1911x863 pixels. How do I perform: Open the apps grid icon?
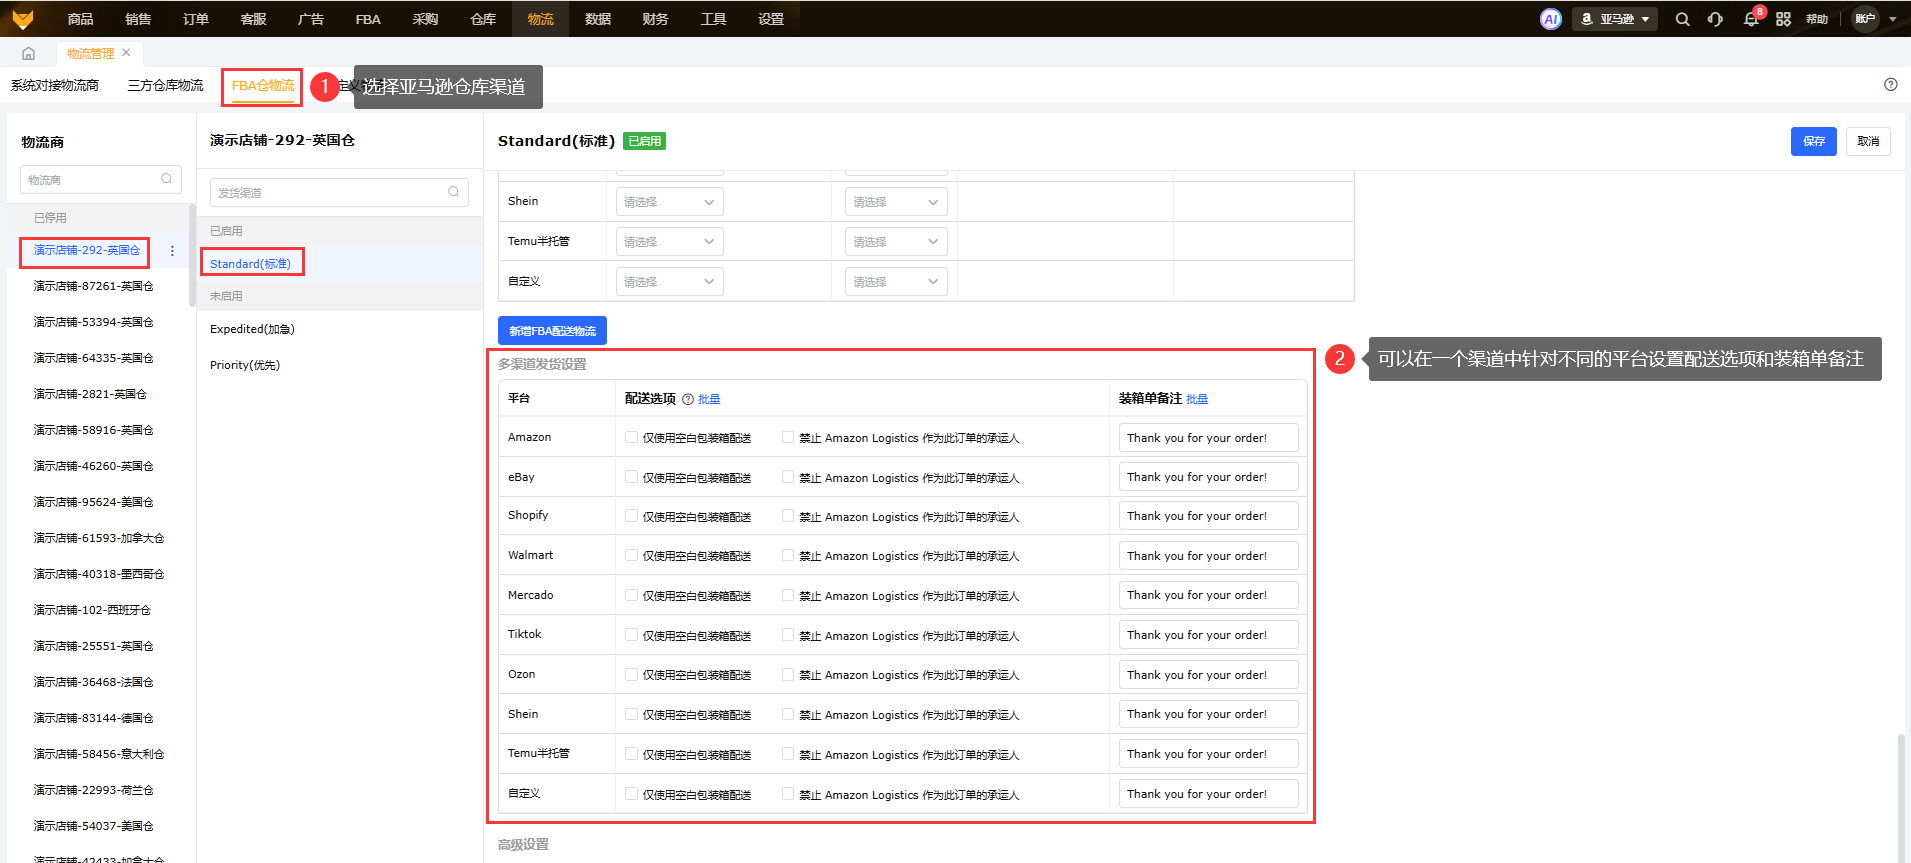[x=1783, y=19]
